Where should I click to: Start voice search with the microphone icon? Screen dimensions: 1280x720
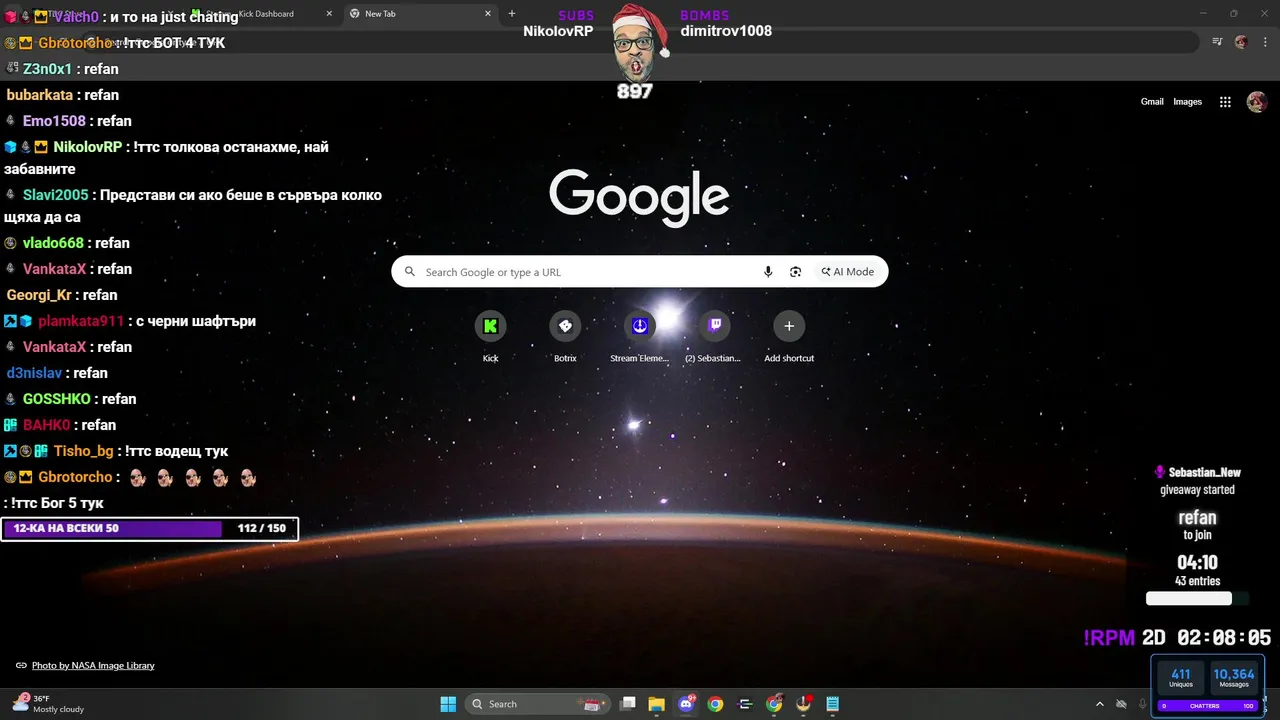click(x=768, y=272)
